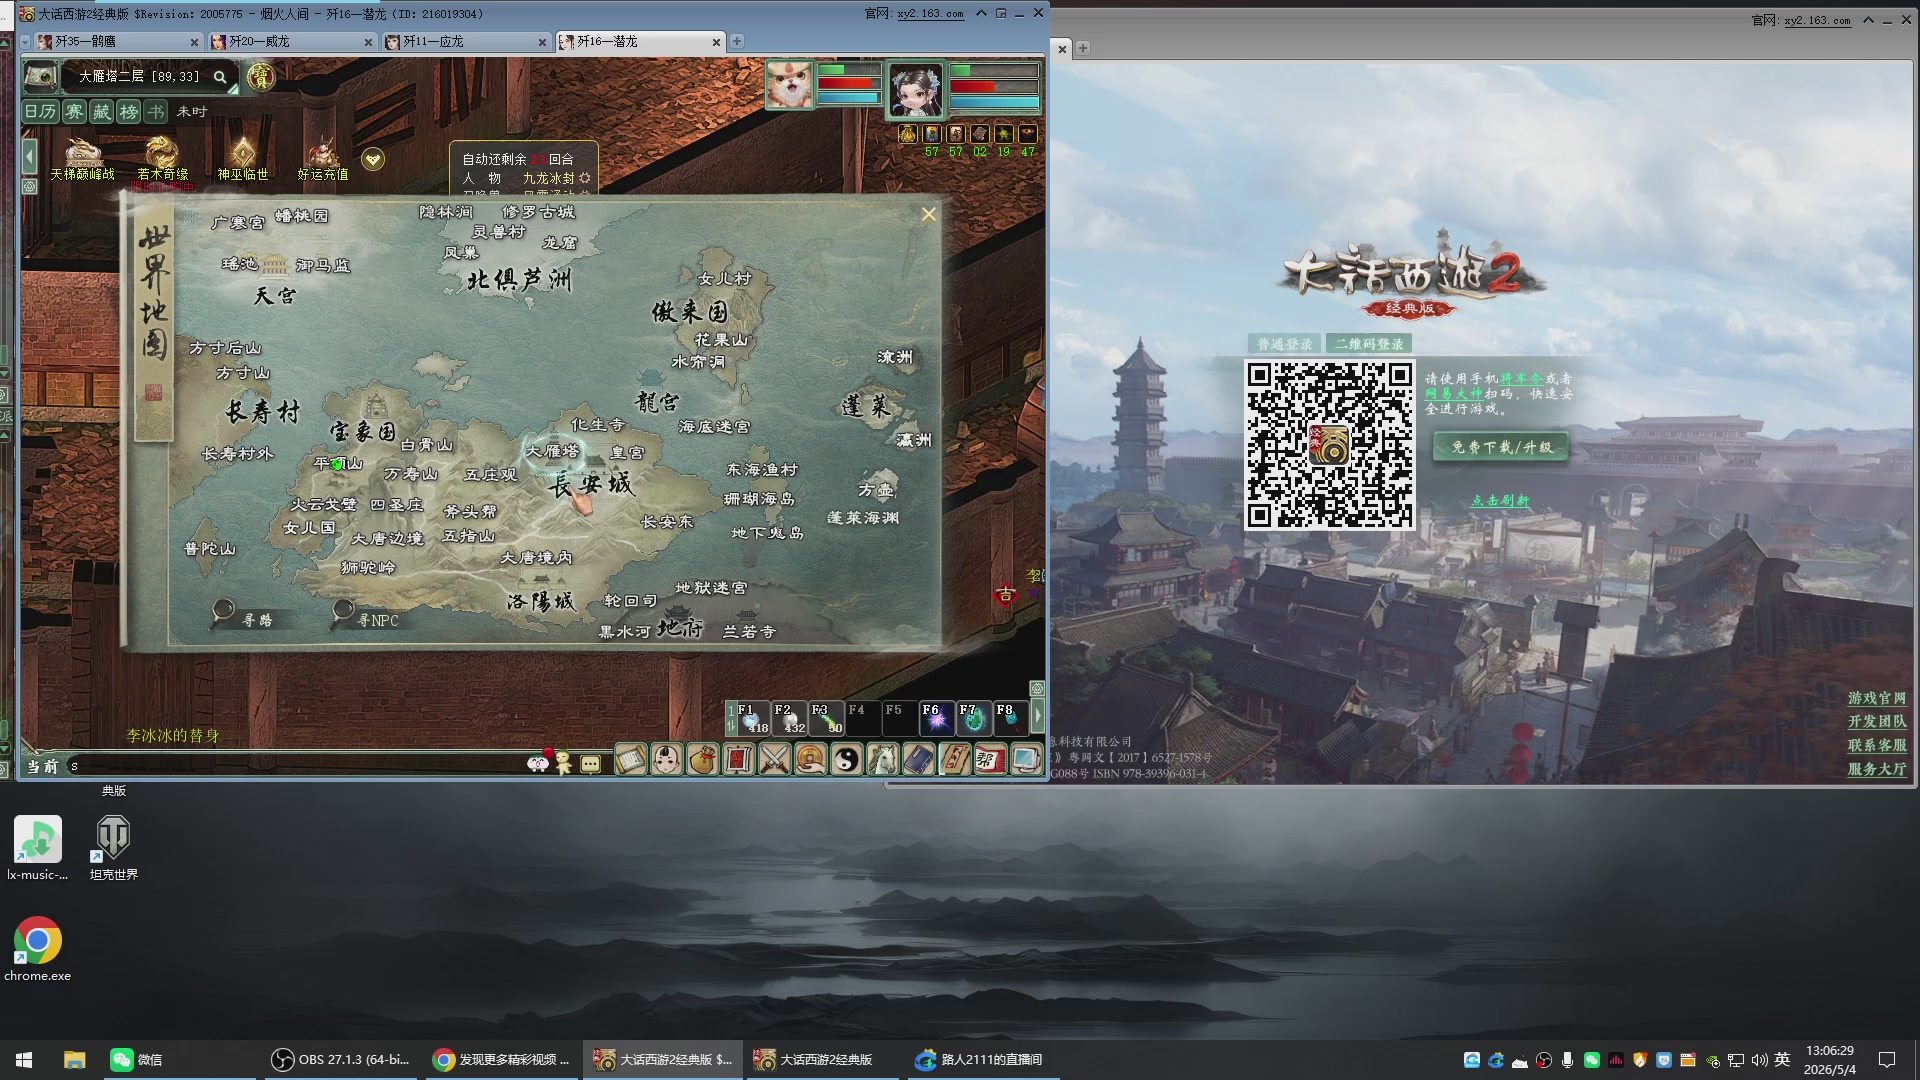Collapse the second game window's top chevron
Screen dimensions: 1920x1080
click(x=1868, y=20)
